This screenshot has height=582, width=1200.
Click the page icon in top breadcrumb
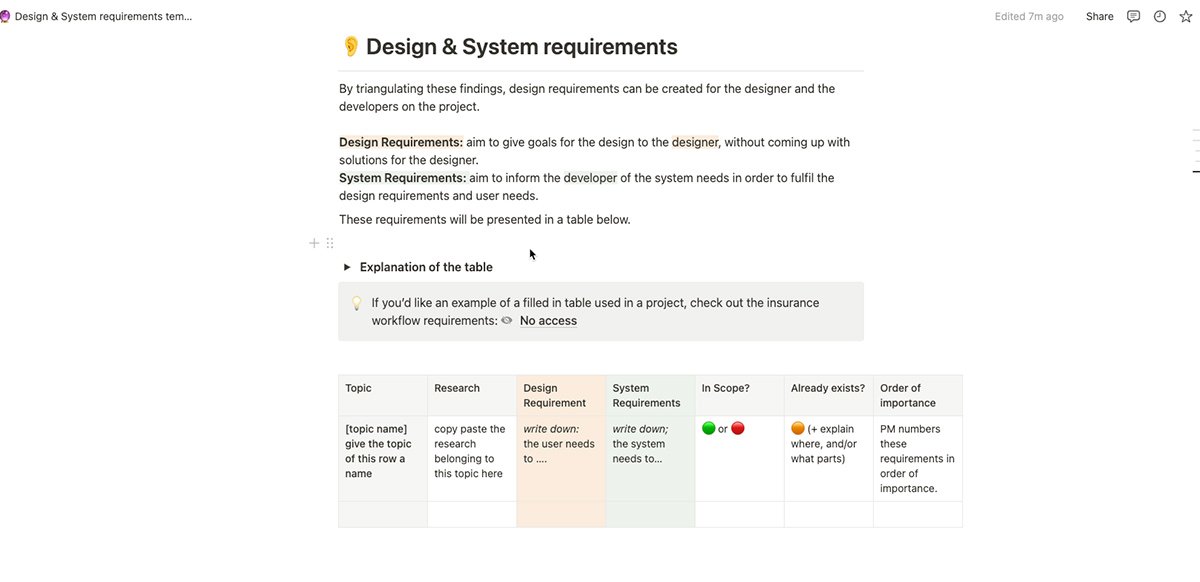[x=4, y=16]
